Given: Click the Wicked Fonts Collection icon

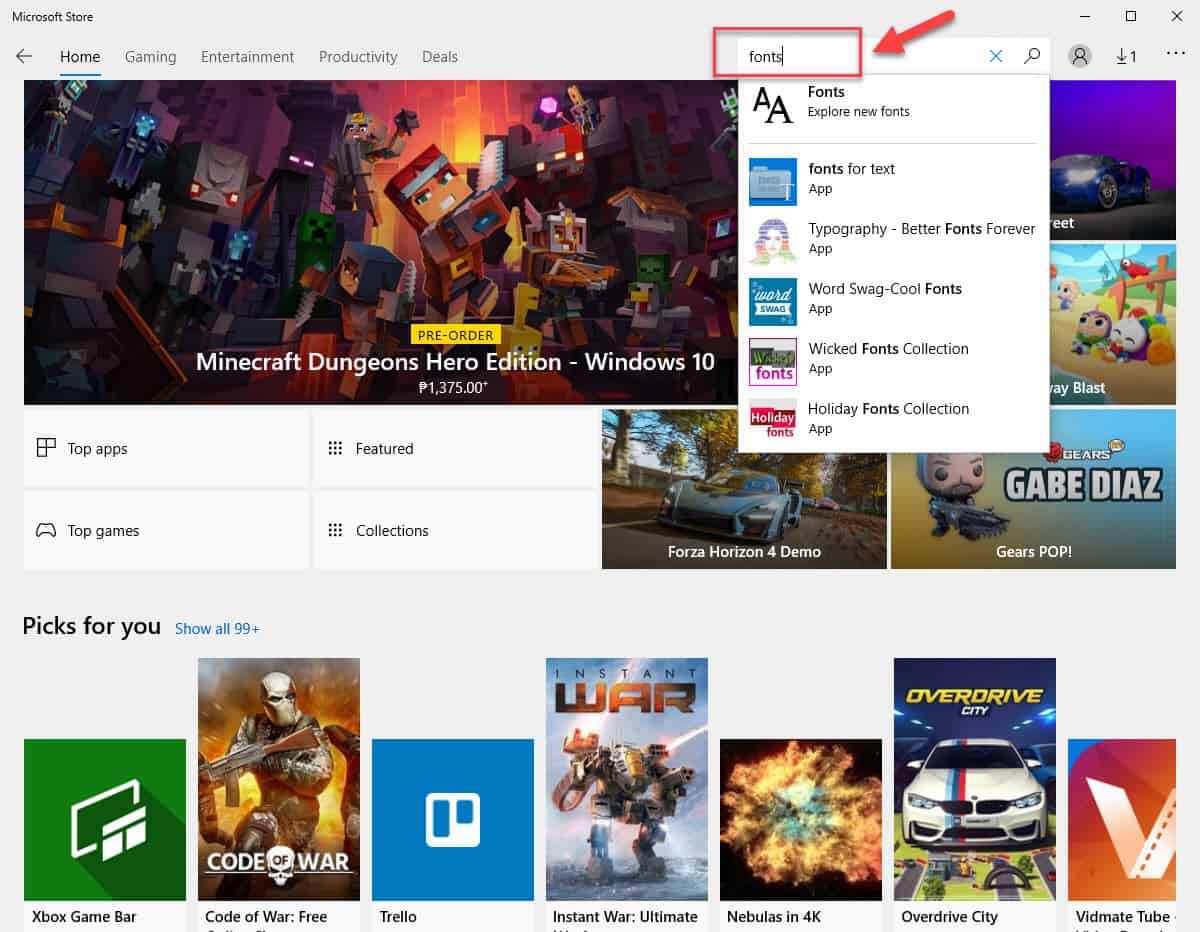Looking at the screenshot, I should pyautogui.click(x=773, y=362).
